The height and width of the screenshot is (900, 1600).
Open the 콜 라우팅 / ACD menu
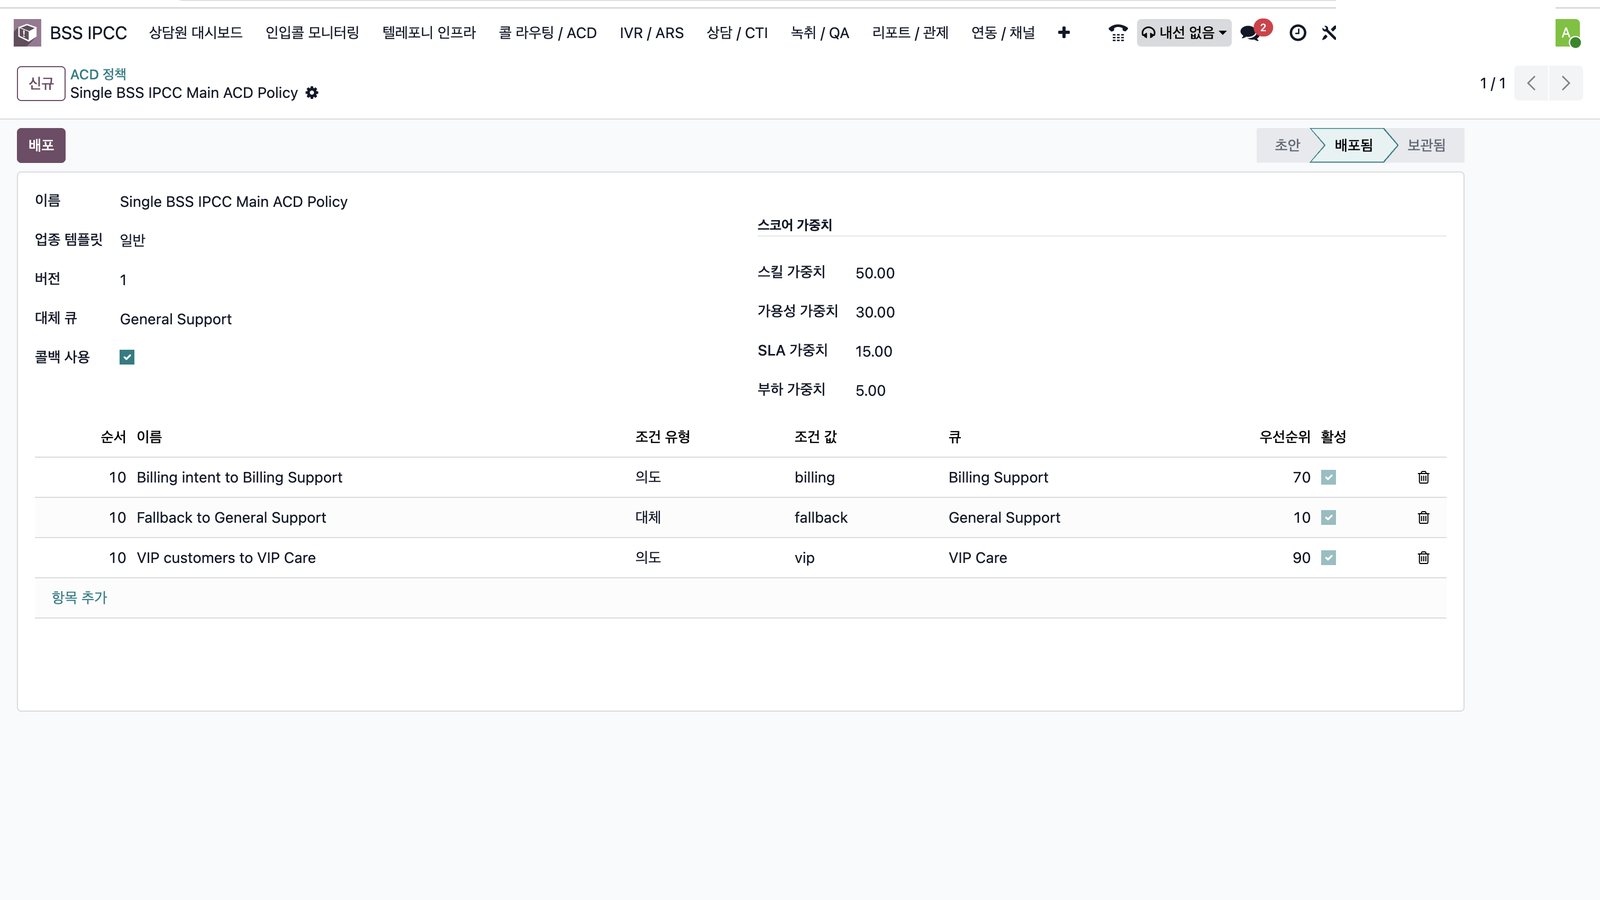pyautogui.click(x=548, y=33)
